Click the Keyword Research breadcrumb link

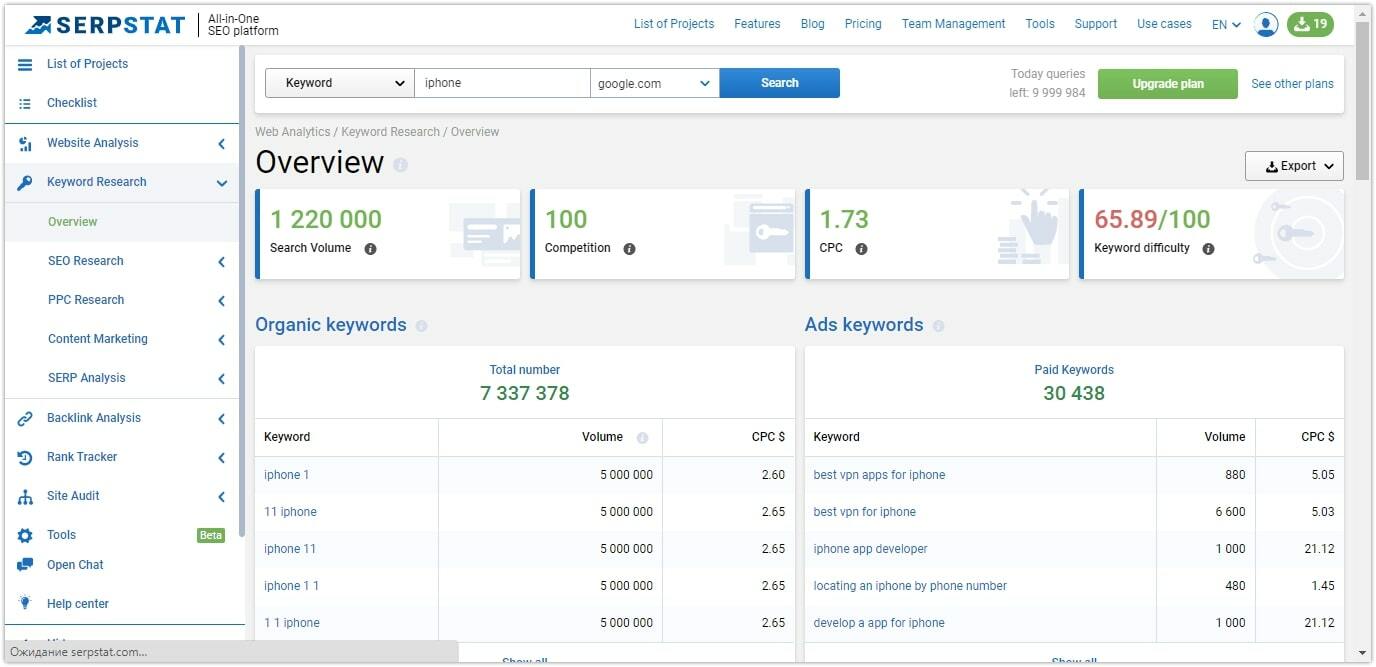391,132
